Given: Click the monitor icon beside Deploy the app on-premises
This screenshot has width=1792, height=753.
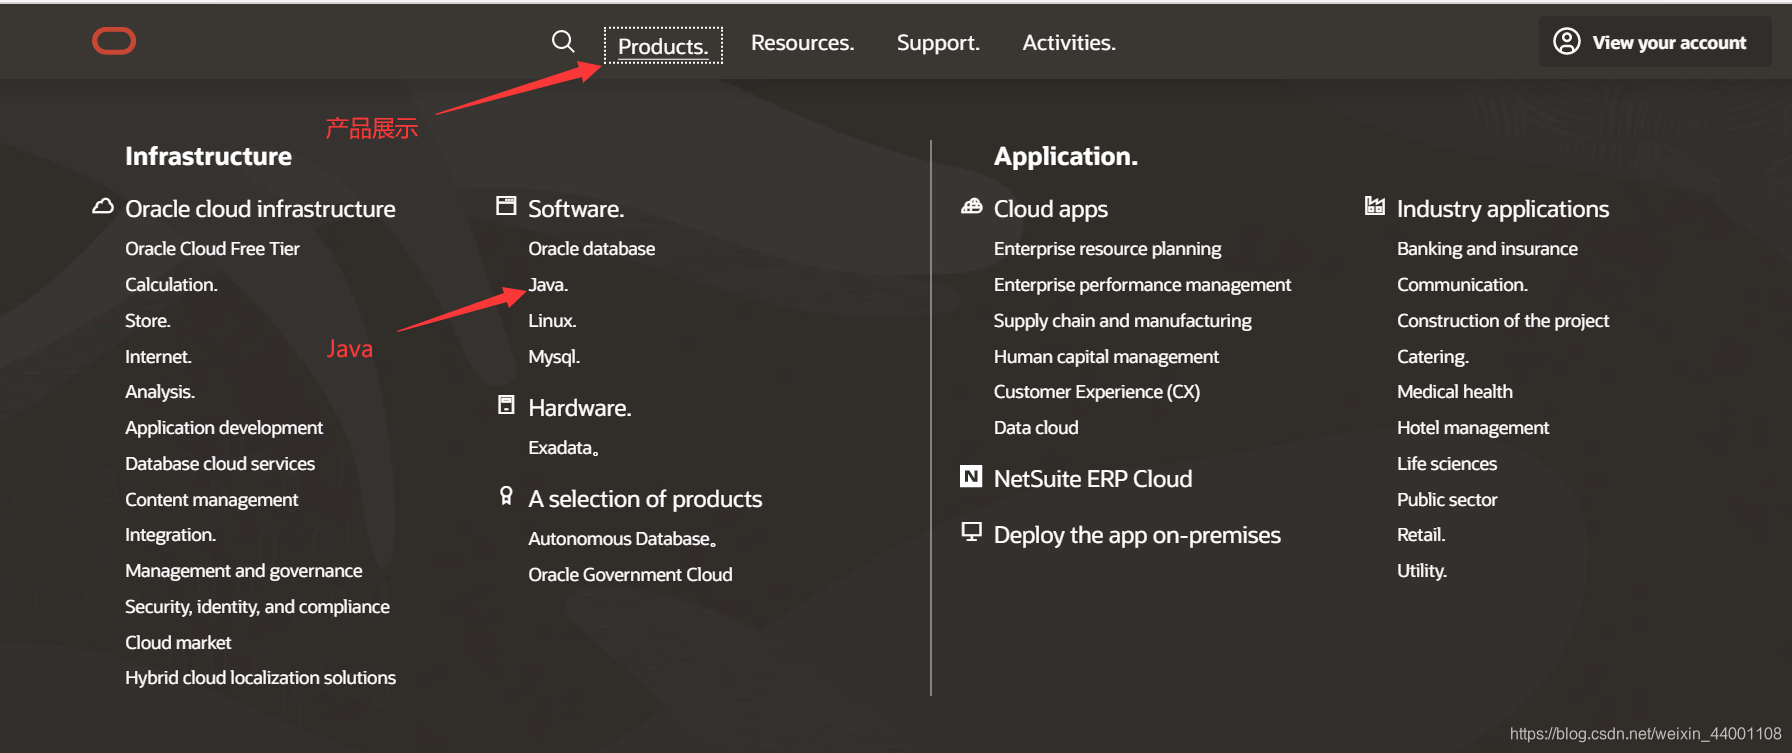Looking at the screenshot, I should coord(971,531).
